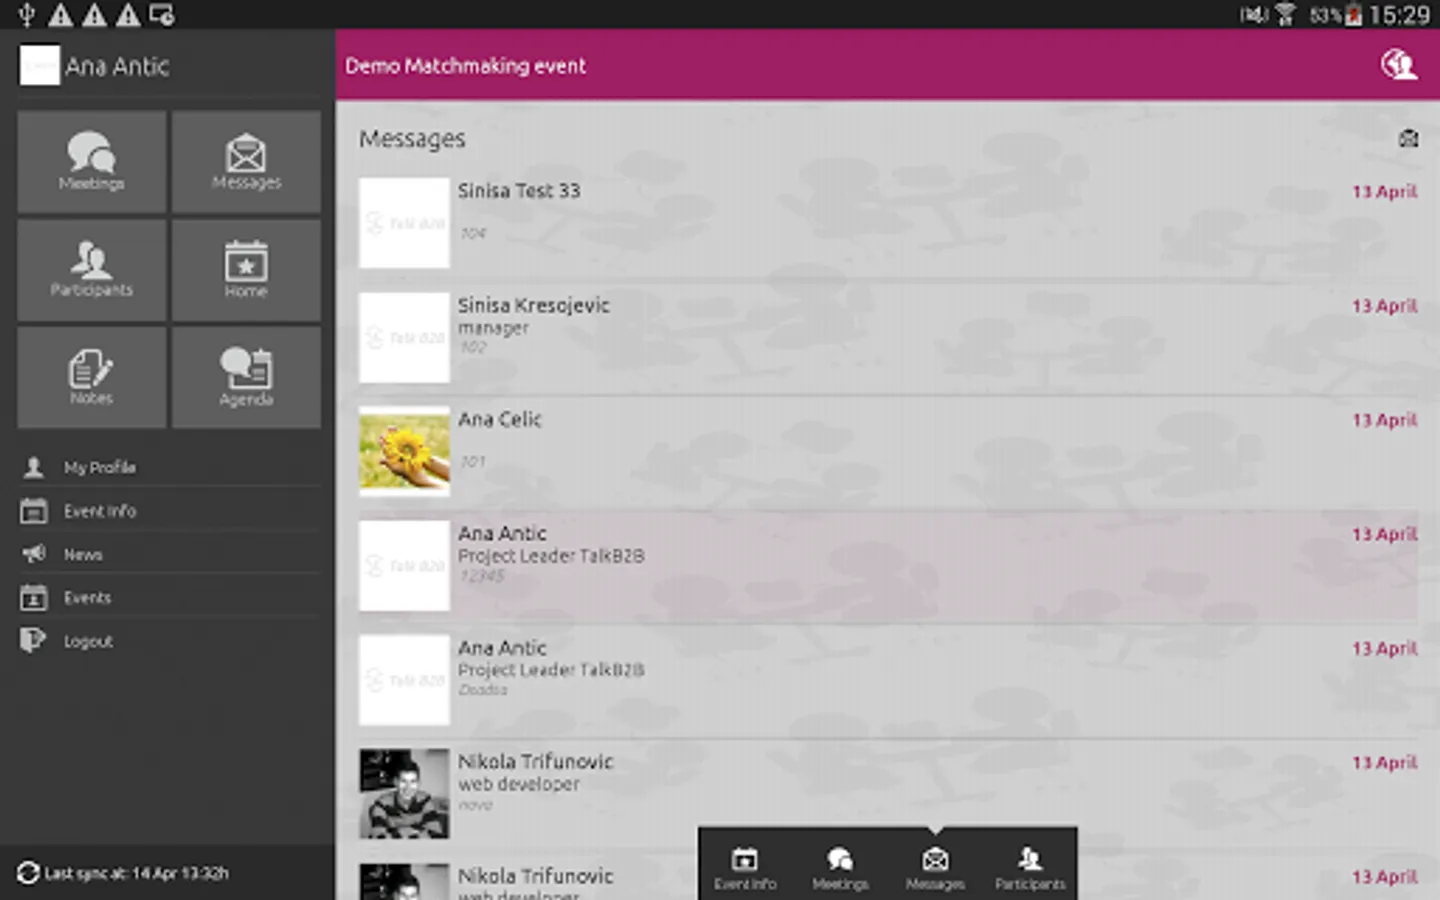Click Nikola Trifunovic photo above 'novo' preview
The image size is (1440, 900).
404,794
